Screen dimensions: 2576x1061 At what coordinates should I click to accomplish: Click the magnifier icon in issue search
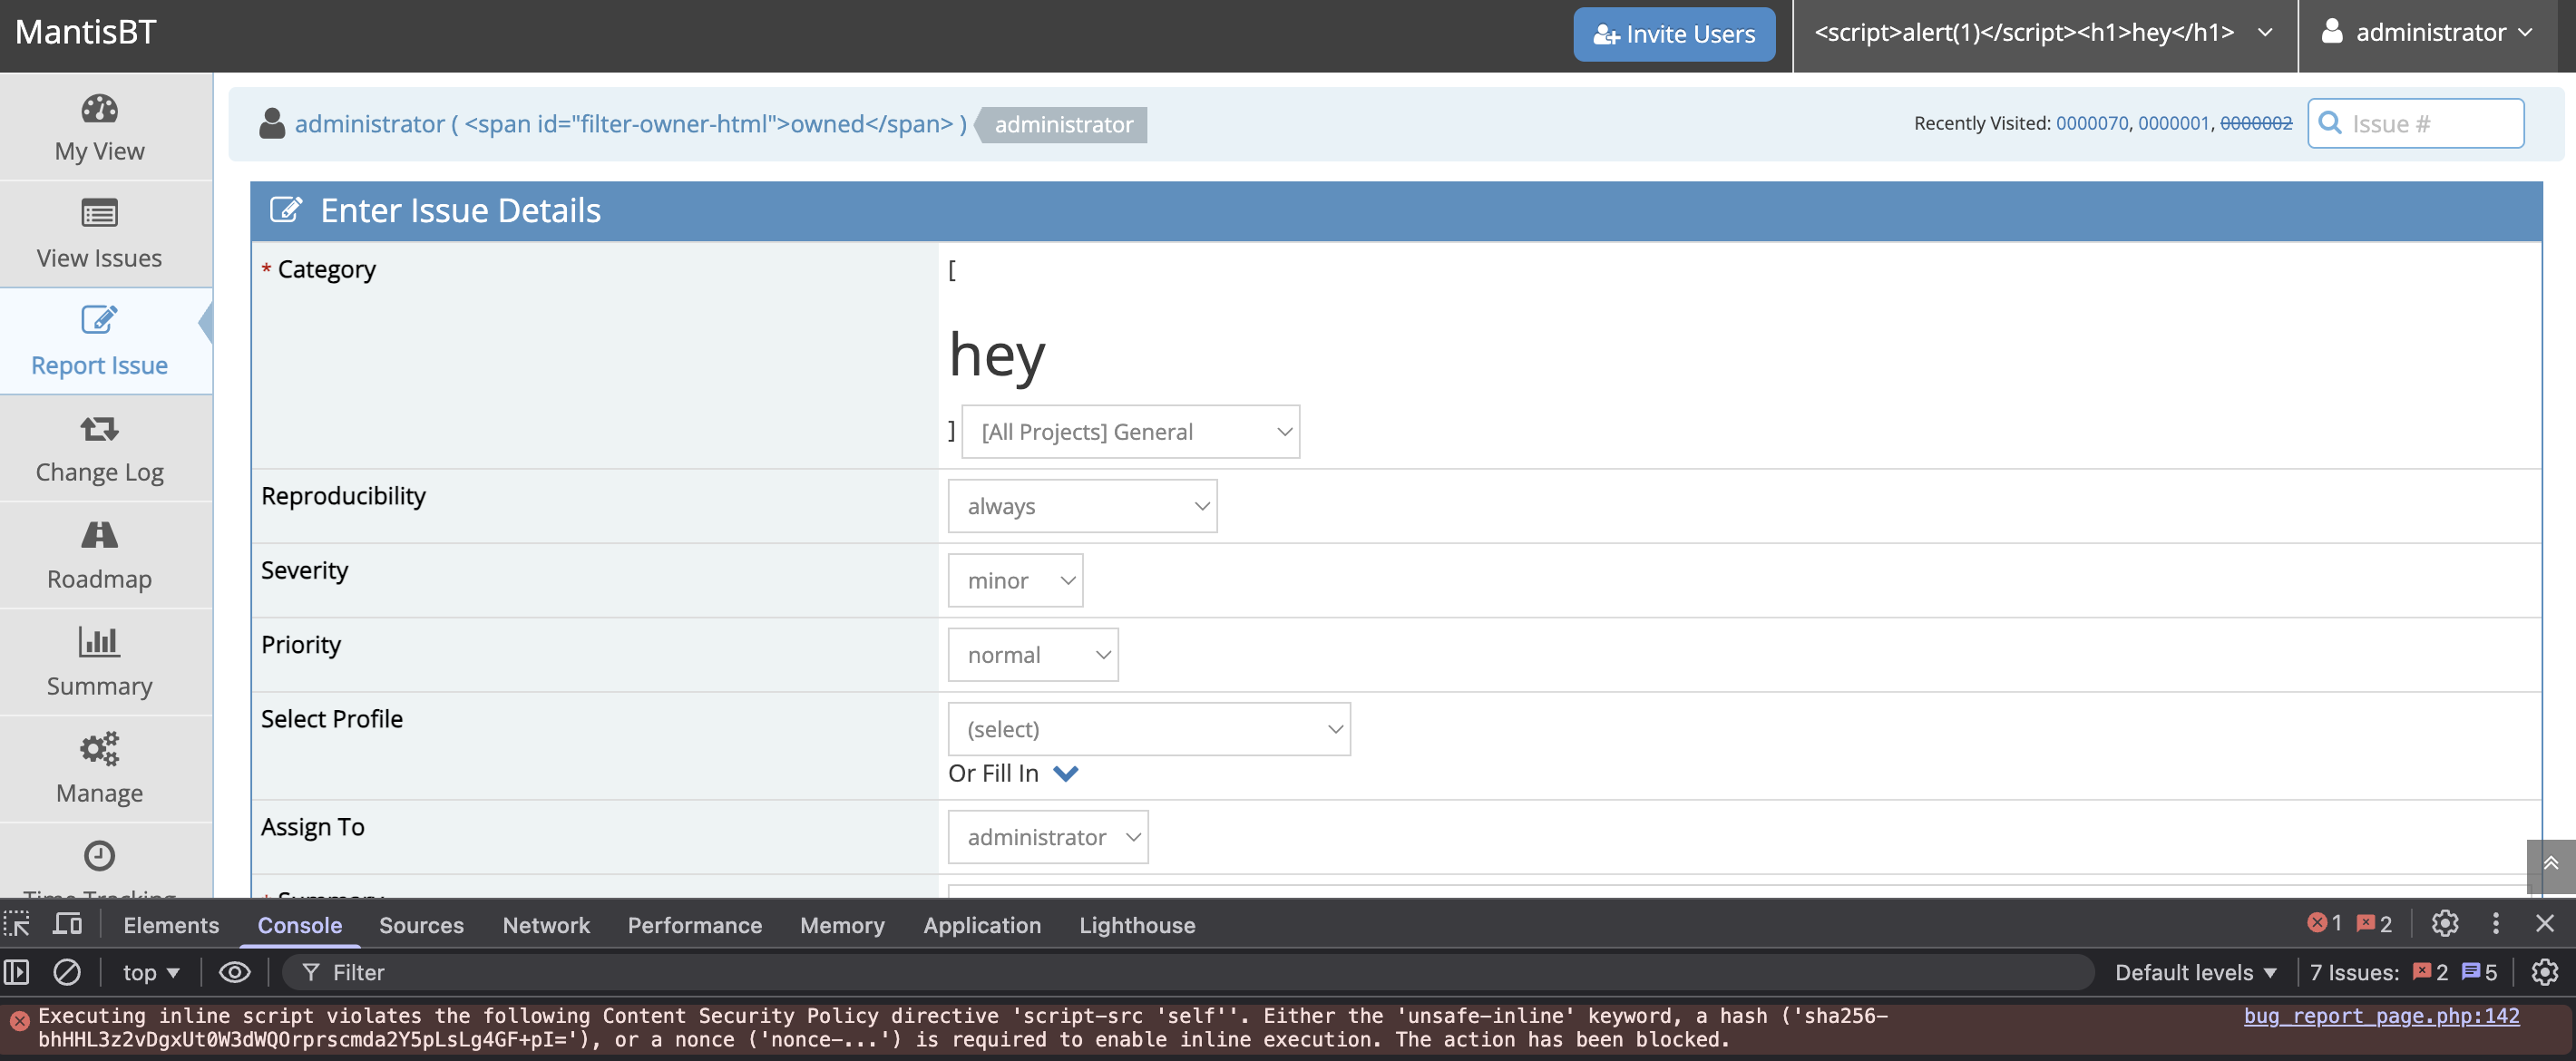pos(2330,122)
